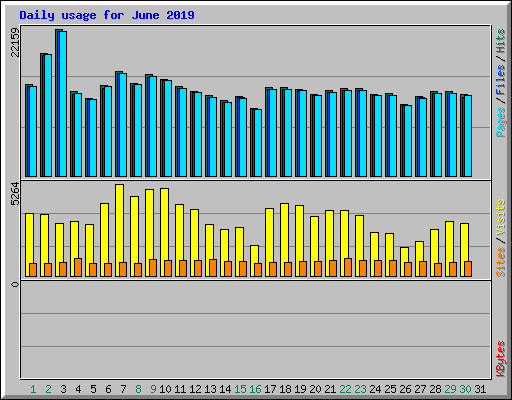This screenshot has height=400, width=512.
Task: Click the 5264 axis value
Action: point(15,194)
